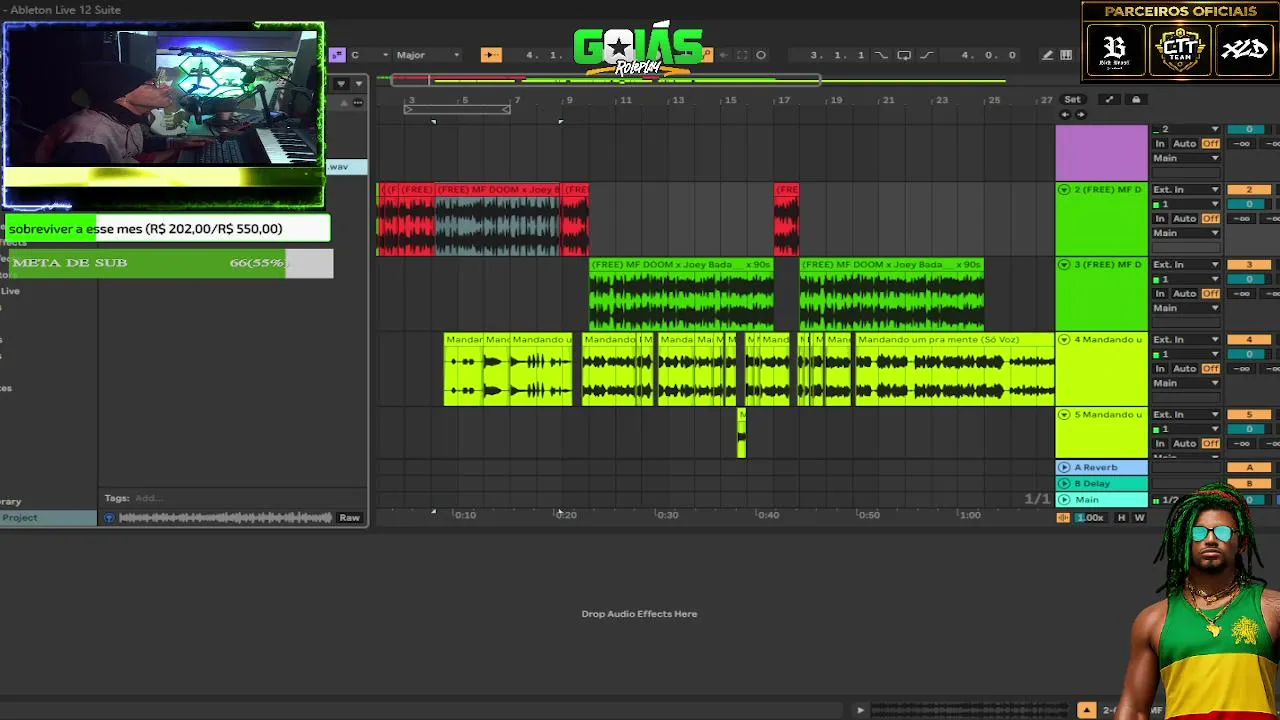Click the orange triangle at bottom right
1280x720 pixels.
[x=1087, y=711]
